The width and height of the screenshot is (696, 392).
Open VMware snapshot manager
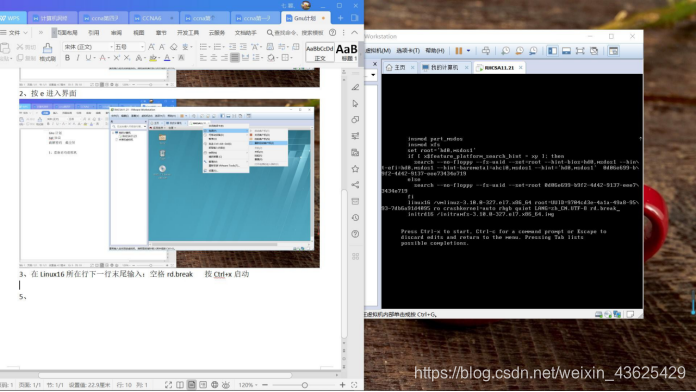coord(533,51)
